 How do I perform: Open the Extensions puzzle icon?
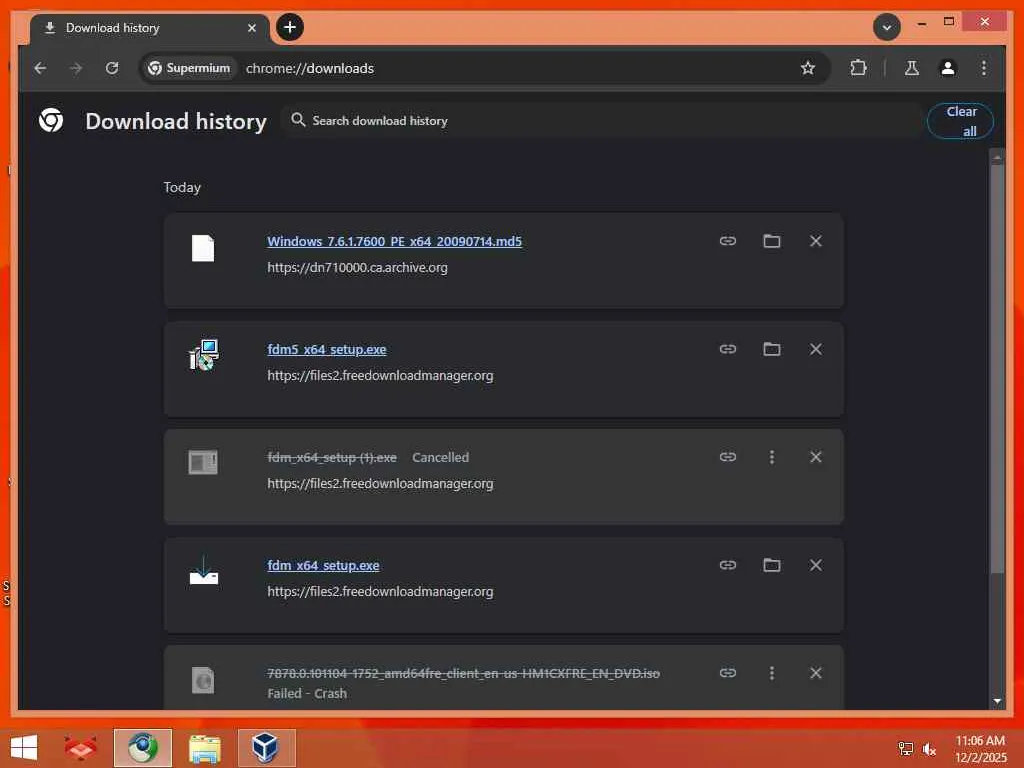858,68
